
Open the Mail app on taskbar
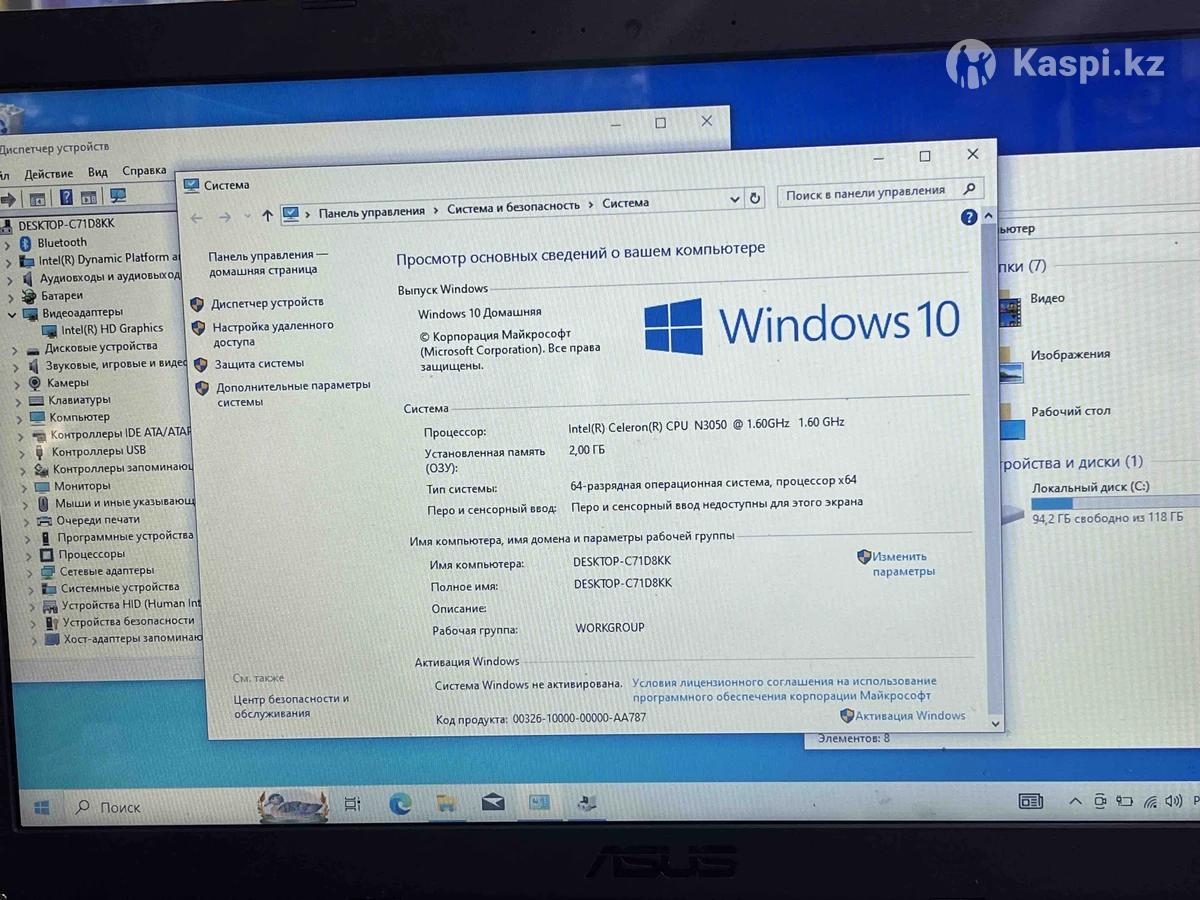492,803
